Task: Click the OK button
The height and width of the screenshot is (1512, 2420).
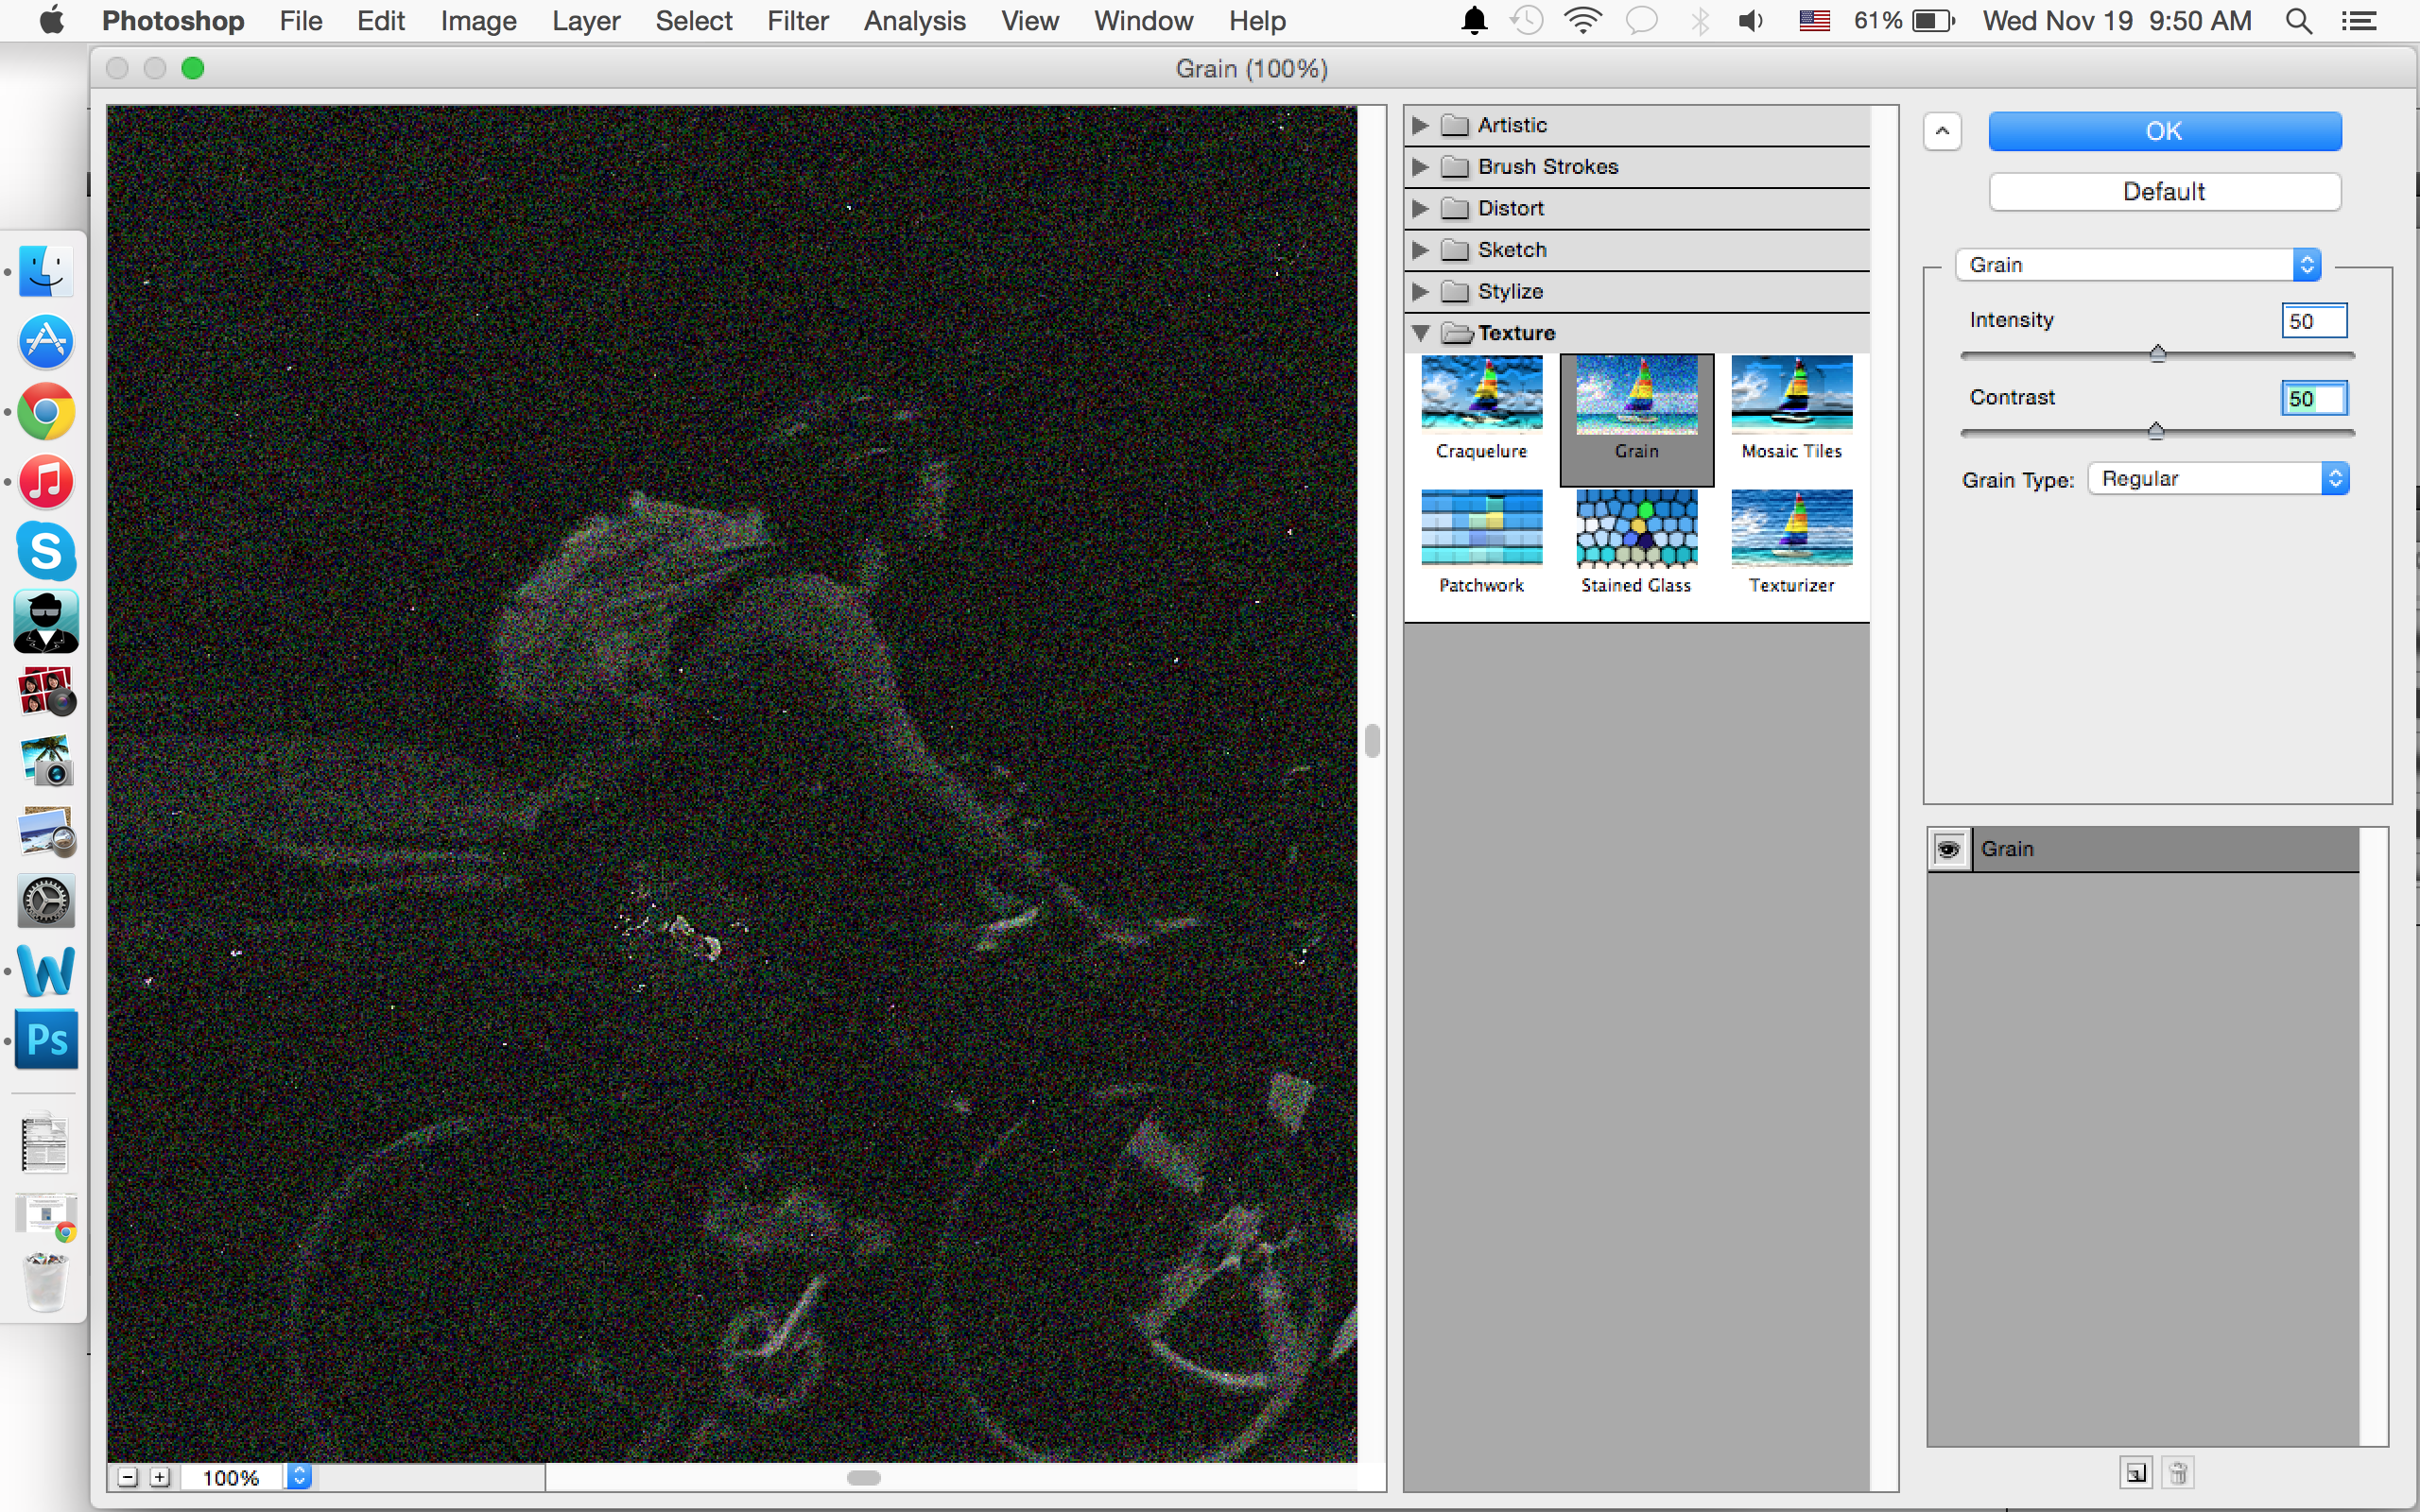Action: tap(2164, 131)
